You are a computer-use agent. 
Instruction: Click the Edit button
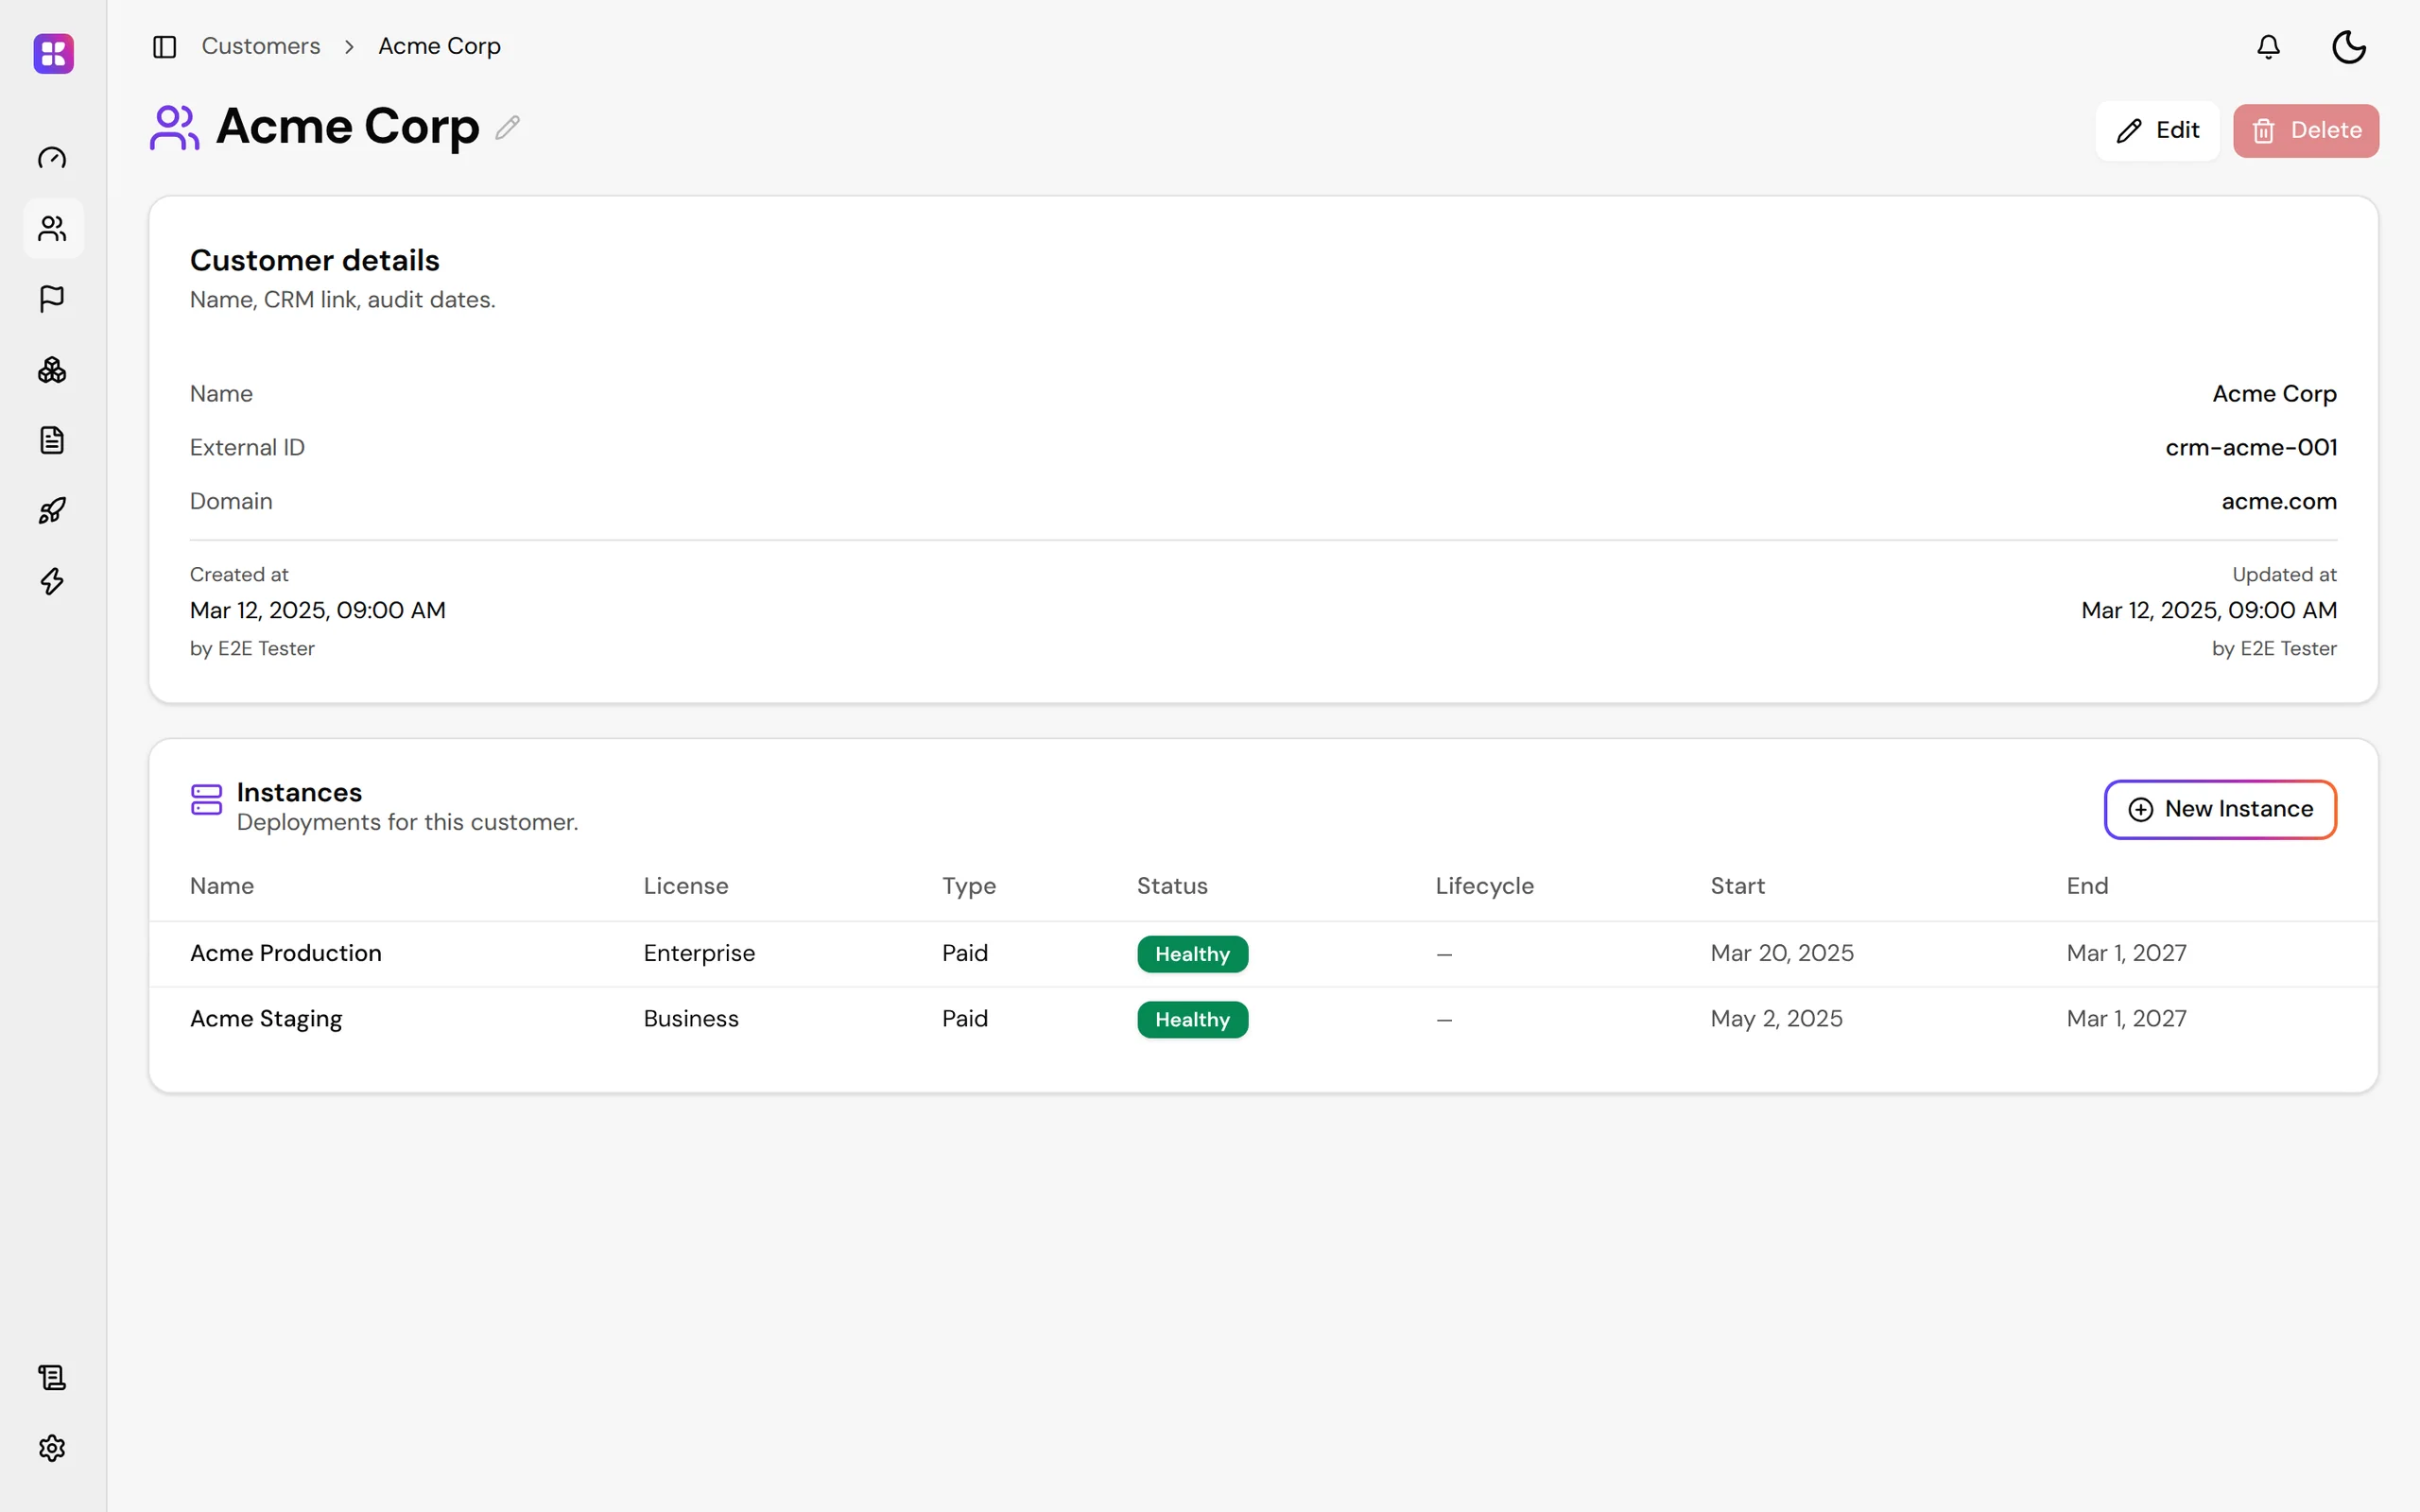[x=2157, y=131]
